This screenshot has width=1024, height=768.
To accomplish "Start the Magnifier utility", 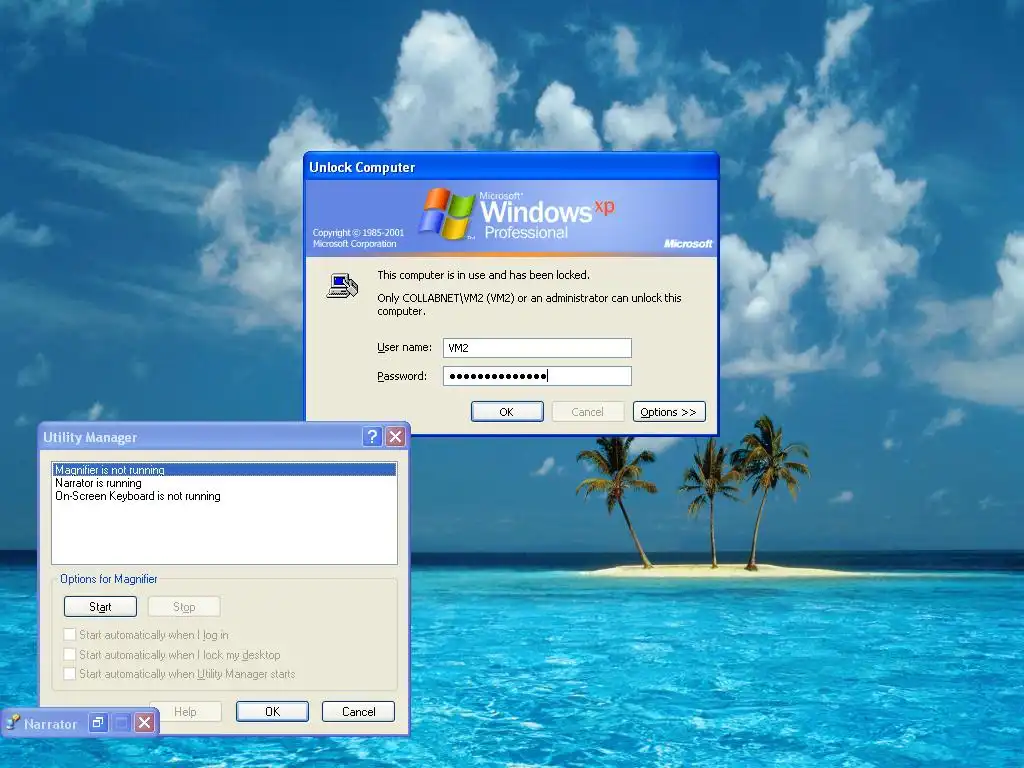I will 101,607.
